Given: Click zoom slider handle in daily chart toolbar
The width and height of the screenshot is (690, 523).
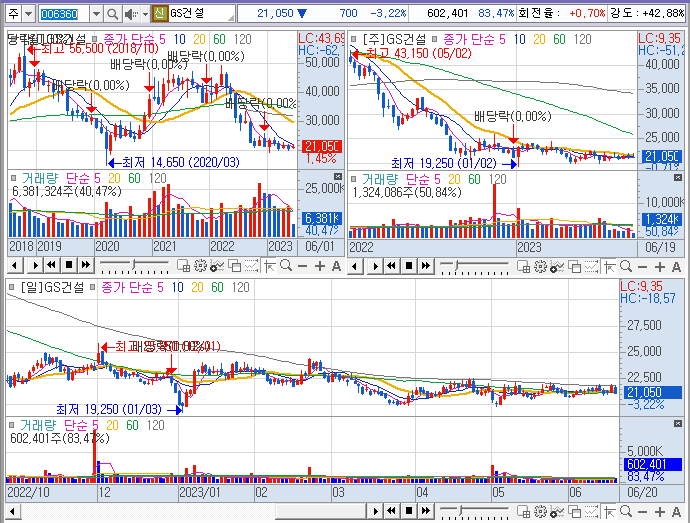Looking at the screenshot, I should (460, 511).
